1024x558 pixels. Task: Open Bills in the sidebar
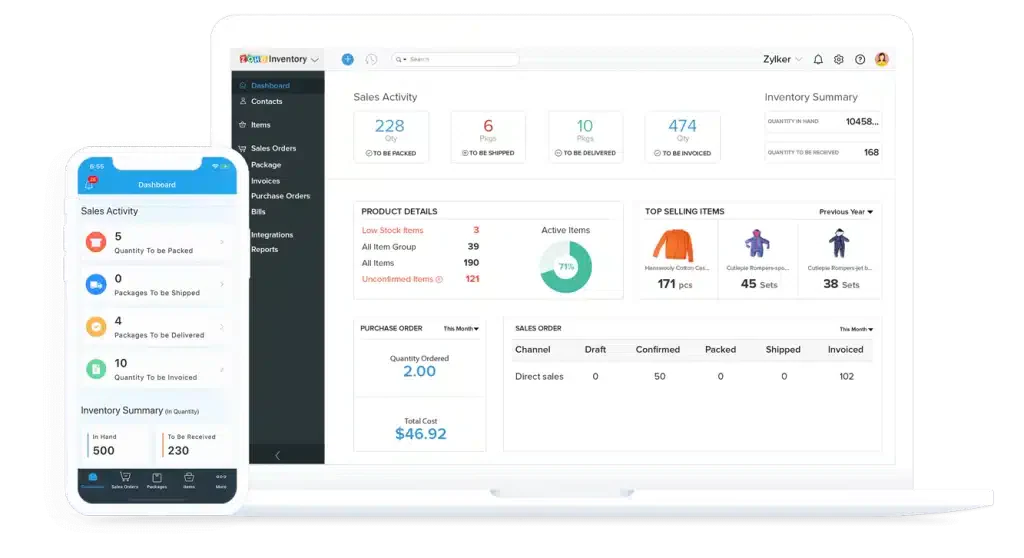click(x=258, y=212)
